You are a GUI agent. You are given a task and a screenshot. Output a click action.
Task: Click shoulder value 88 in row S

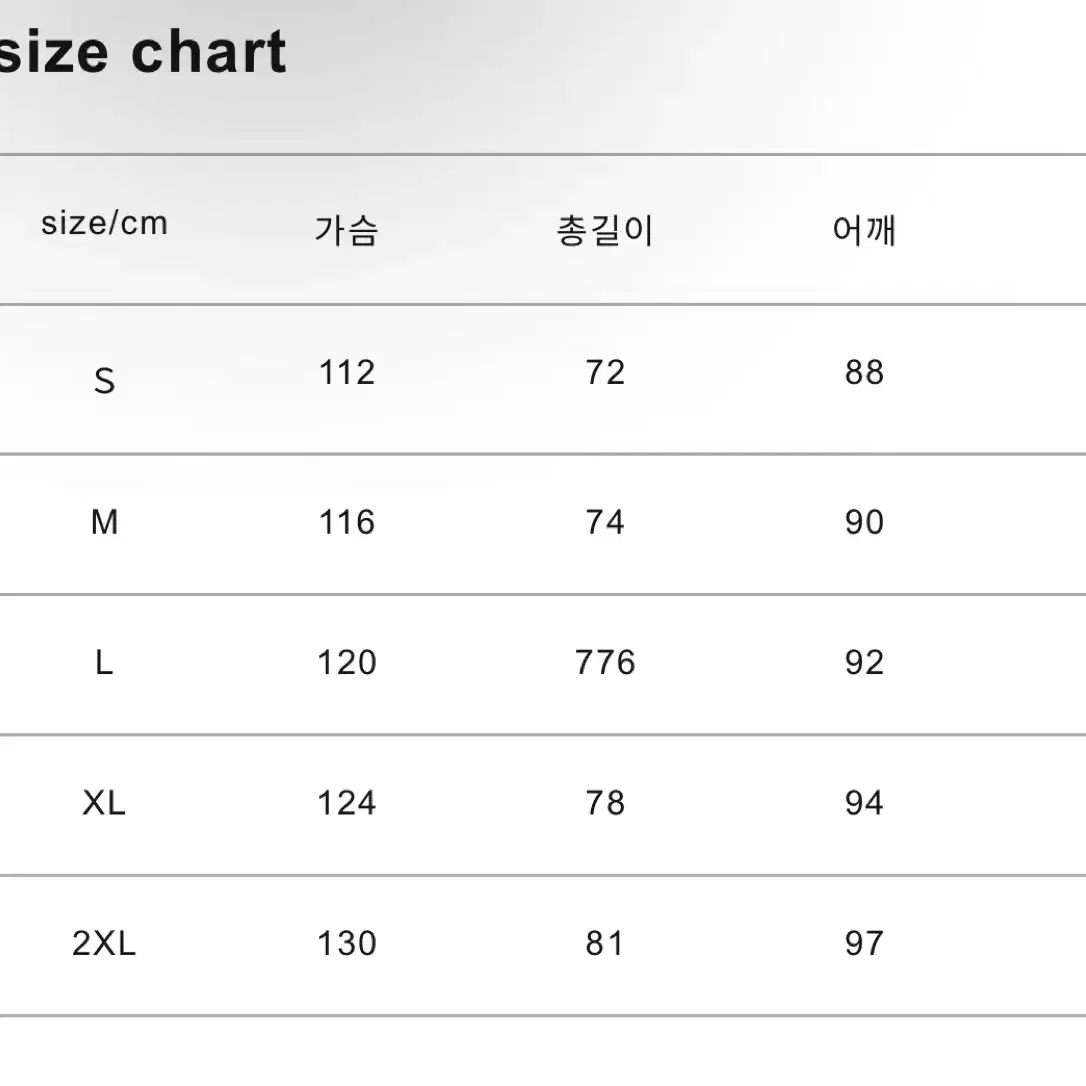click(x=864, y=373)
